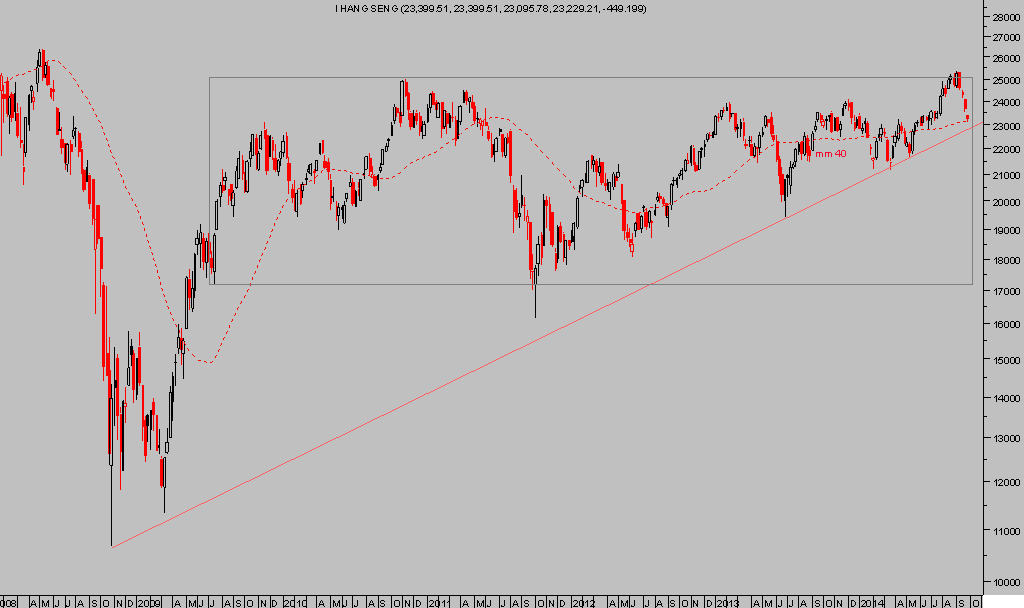Click the top-left corner of the range rectangle

209,78
